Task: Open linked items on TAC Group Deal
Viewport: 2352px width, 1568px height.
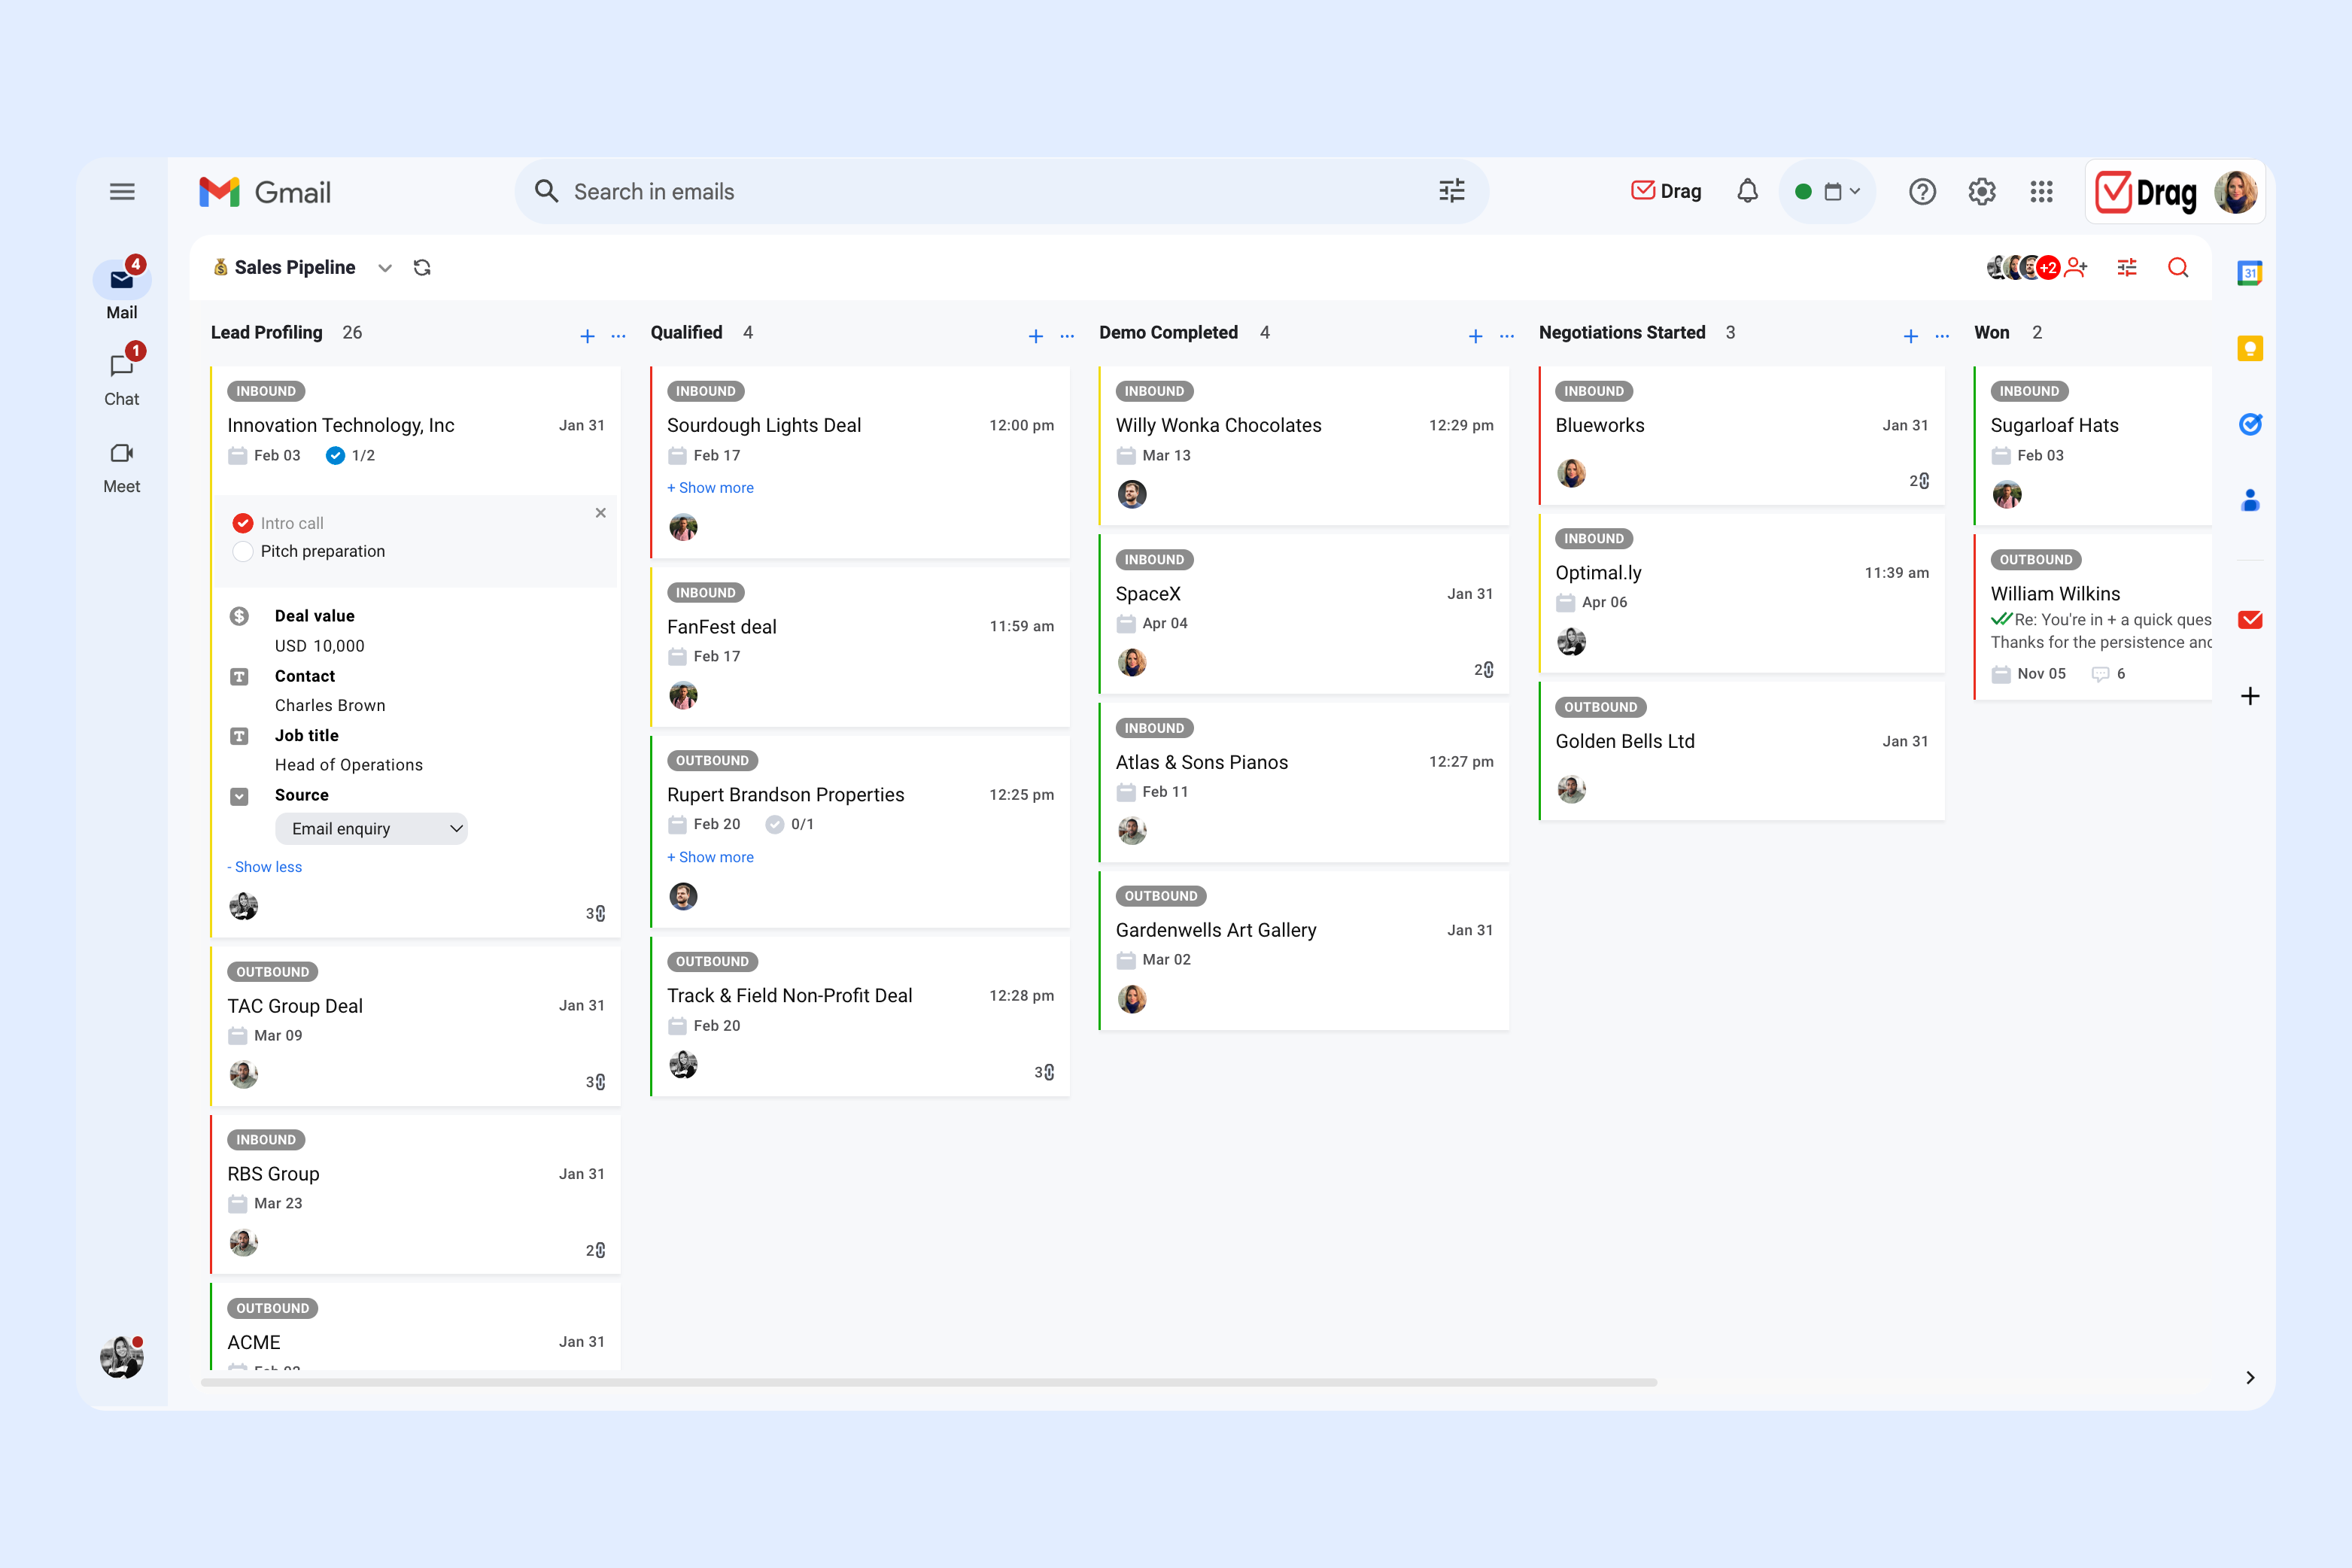Action: 595,1082
